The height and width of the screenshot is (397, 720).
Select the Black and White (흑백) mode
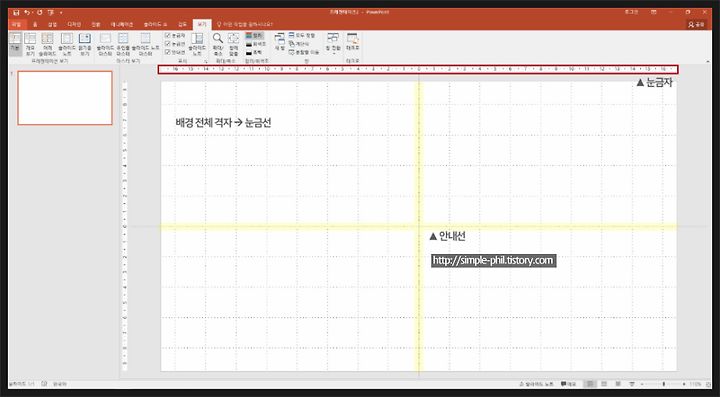[x=255, y=52]
